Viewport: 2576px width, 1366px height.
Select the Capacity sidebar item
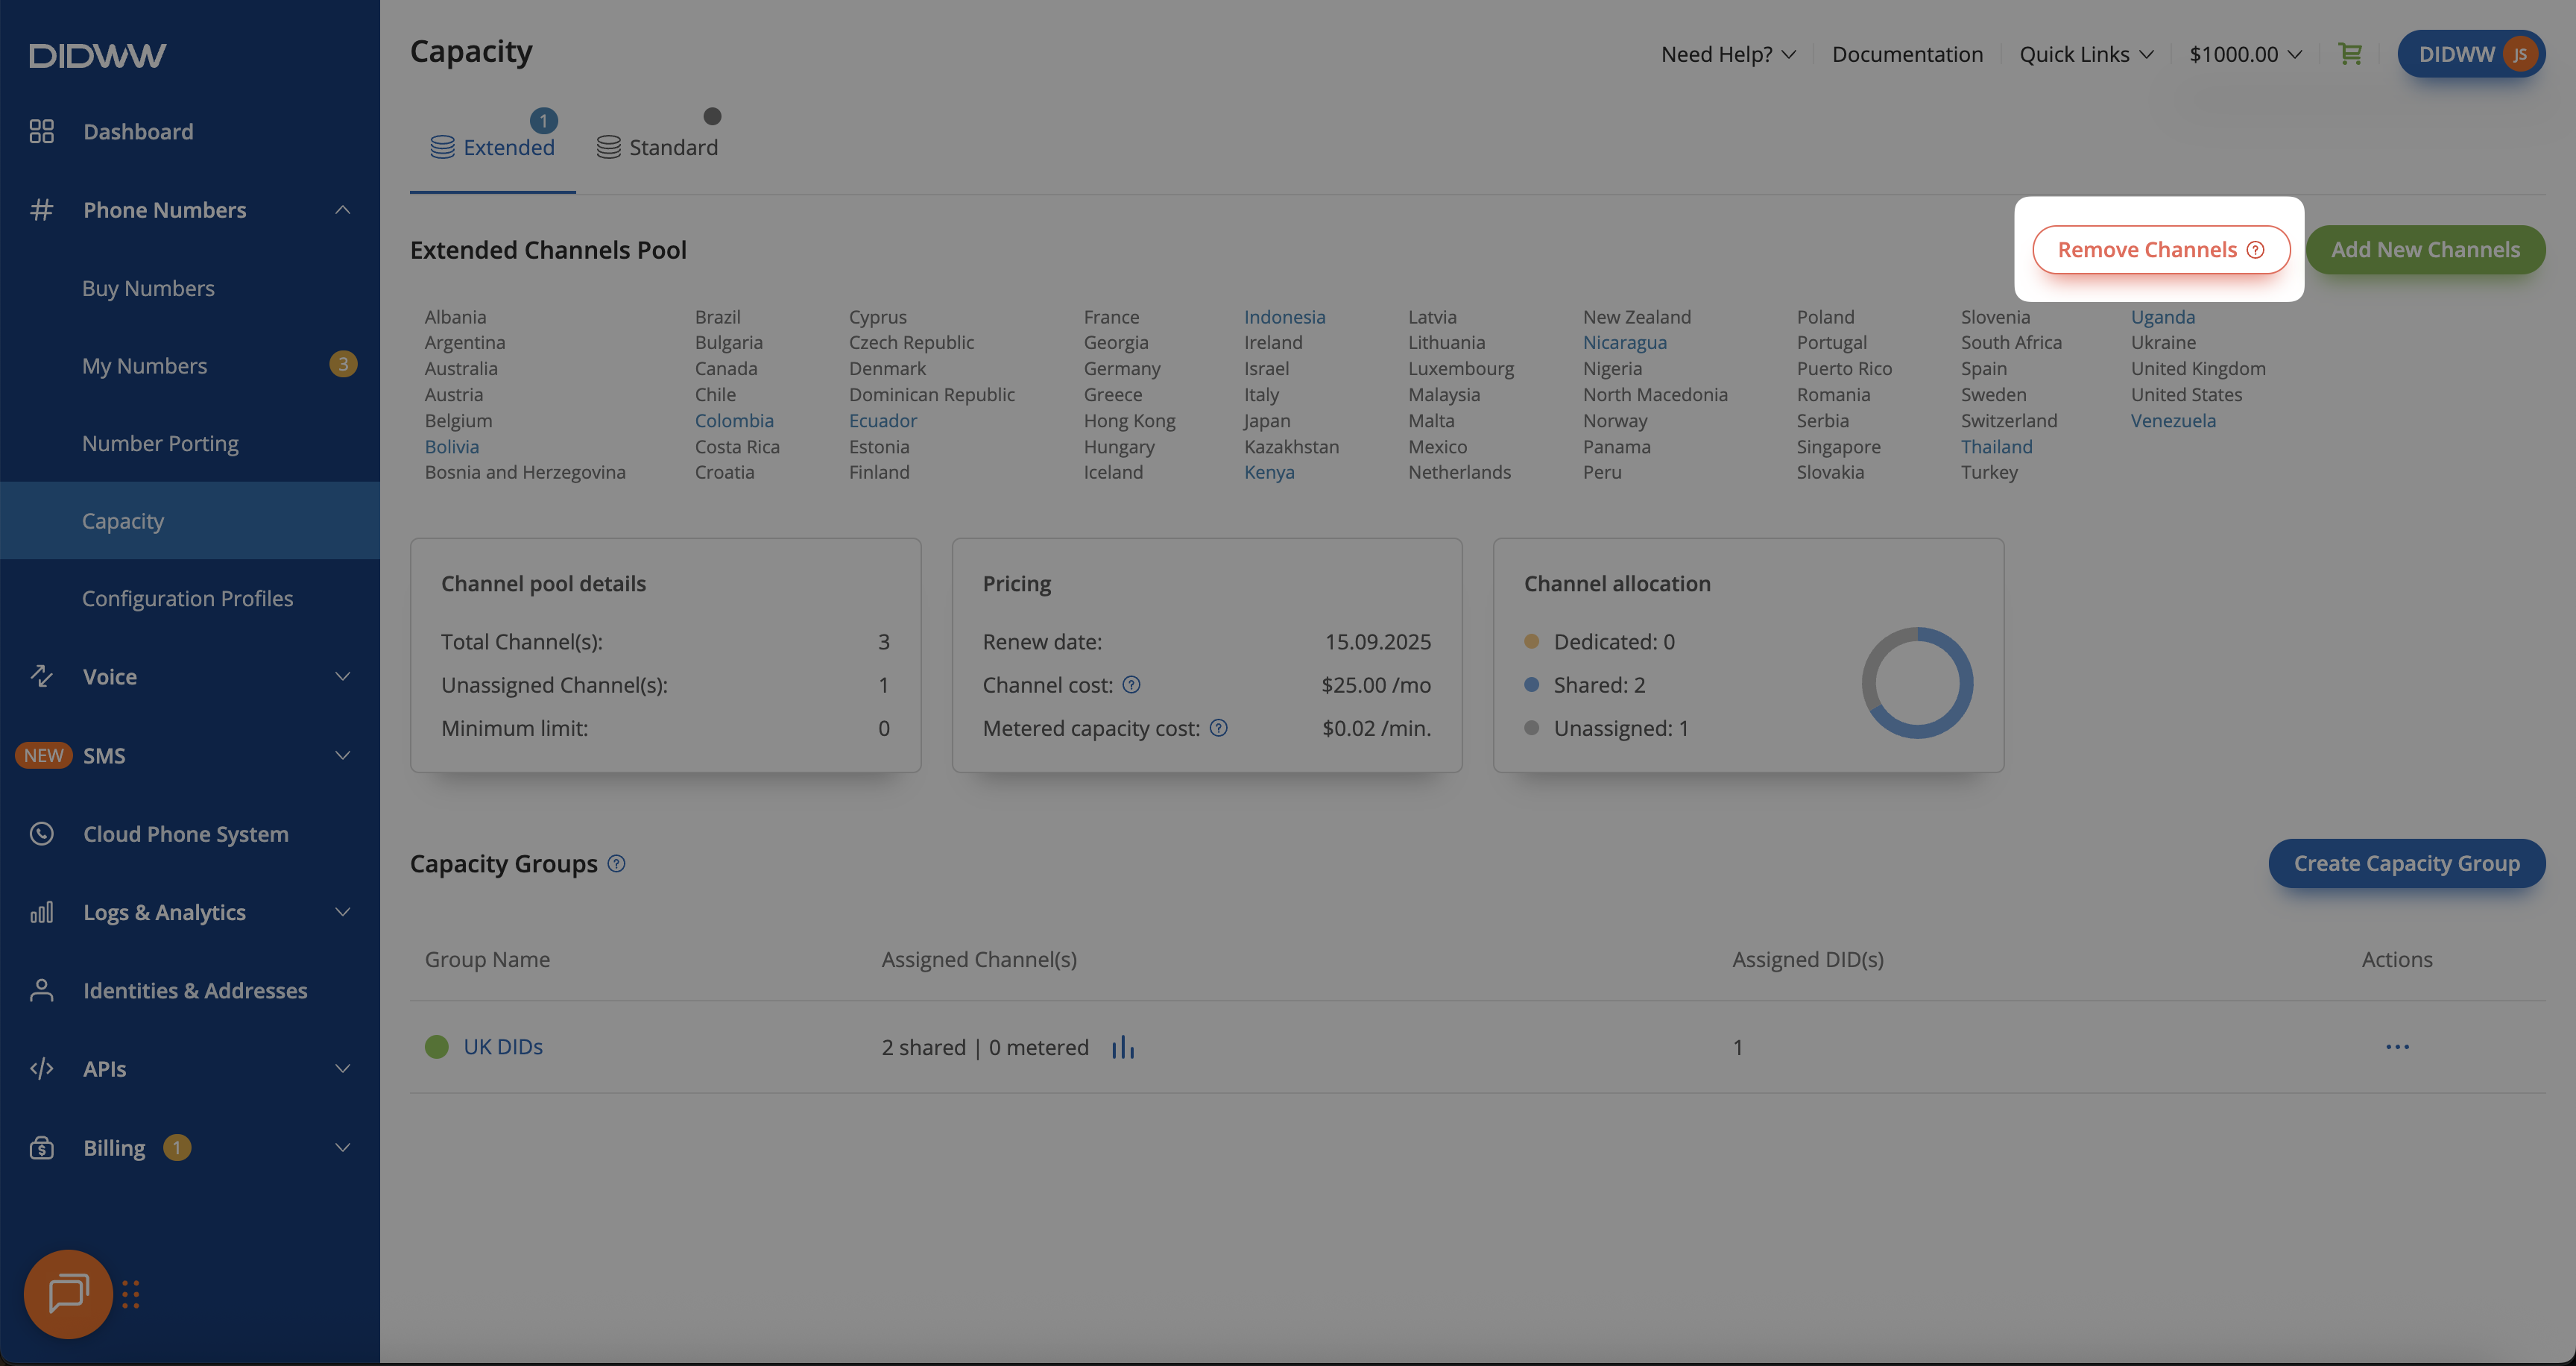point(190,520)
